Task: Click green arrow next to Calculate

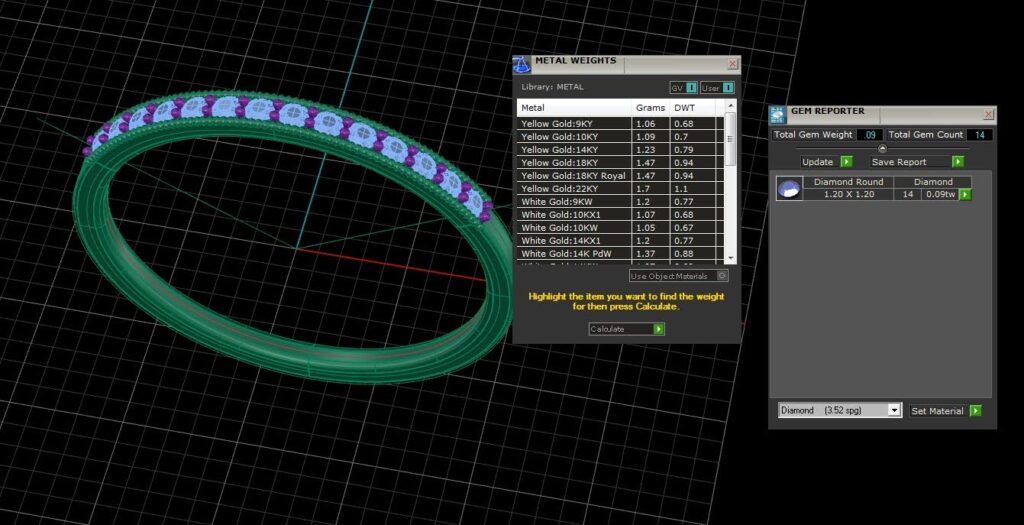Action: 659,329
